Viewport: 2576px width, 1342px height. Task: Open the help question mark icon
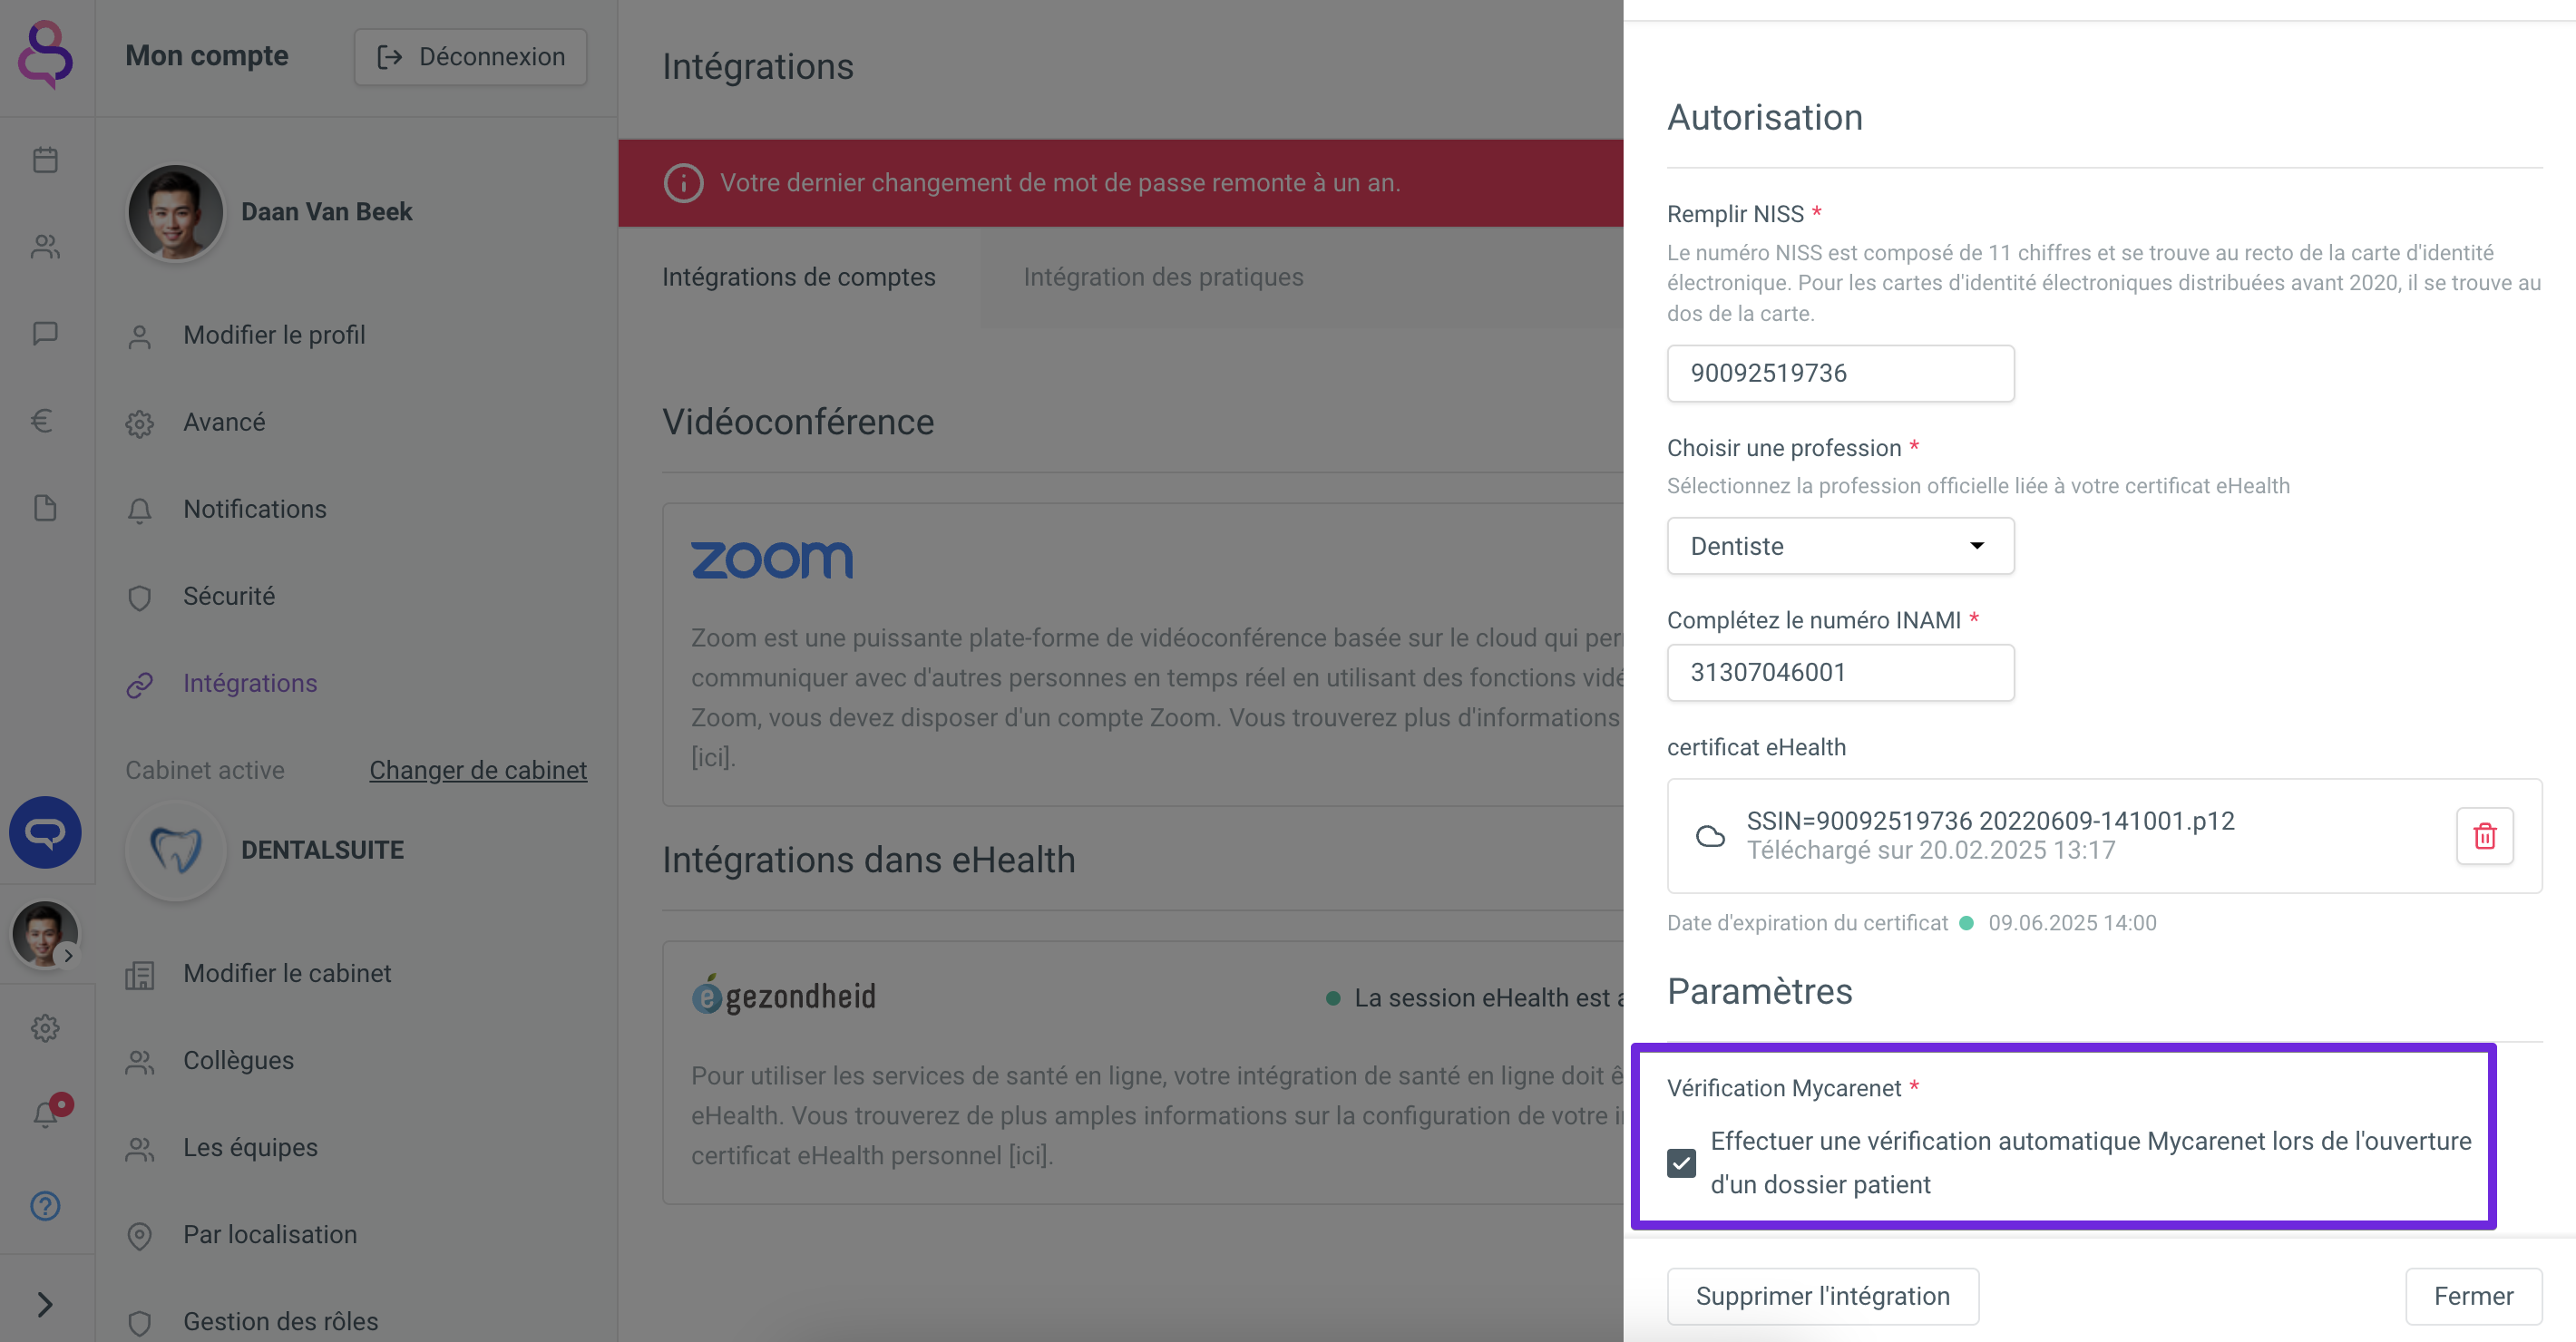[x=45, y=1205]
